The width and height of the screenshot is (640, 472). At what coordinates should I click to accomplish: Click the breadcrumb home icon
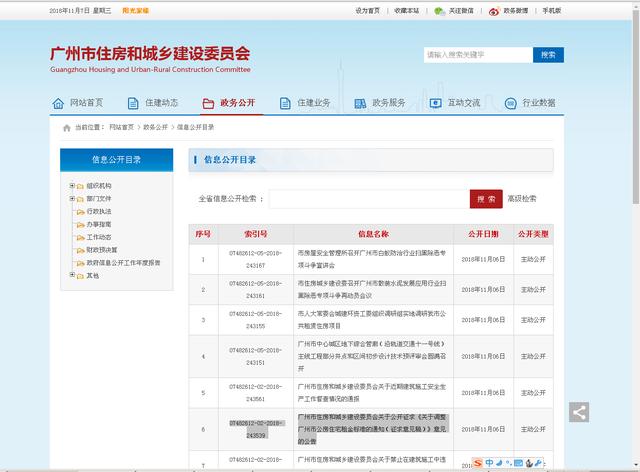tap(67, 128)
